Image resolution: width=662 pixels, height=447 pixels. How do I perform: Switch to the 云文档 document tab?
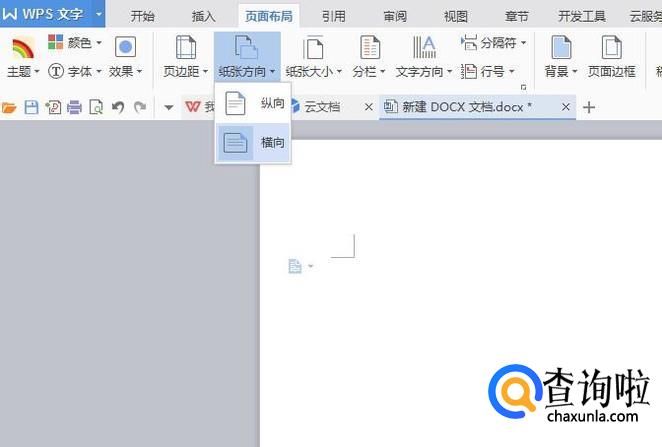pos(322,107)
